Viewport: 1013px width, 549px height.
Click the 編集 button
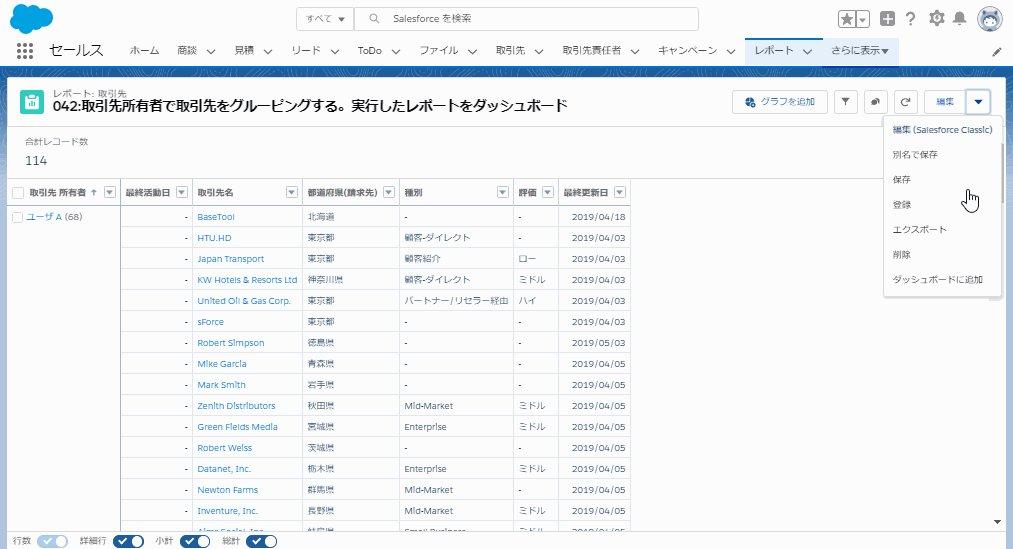[x=945, y=101]
